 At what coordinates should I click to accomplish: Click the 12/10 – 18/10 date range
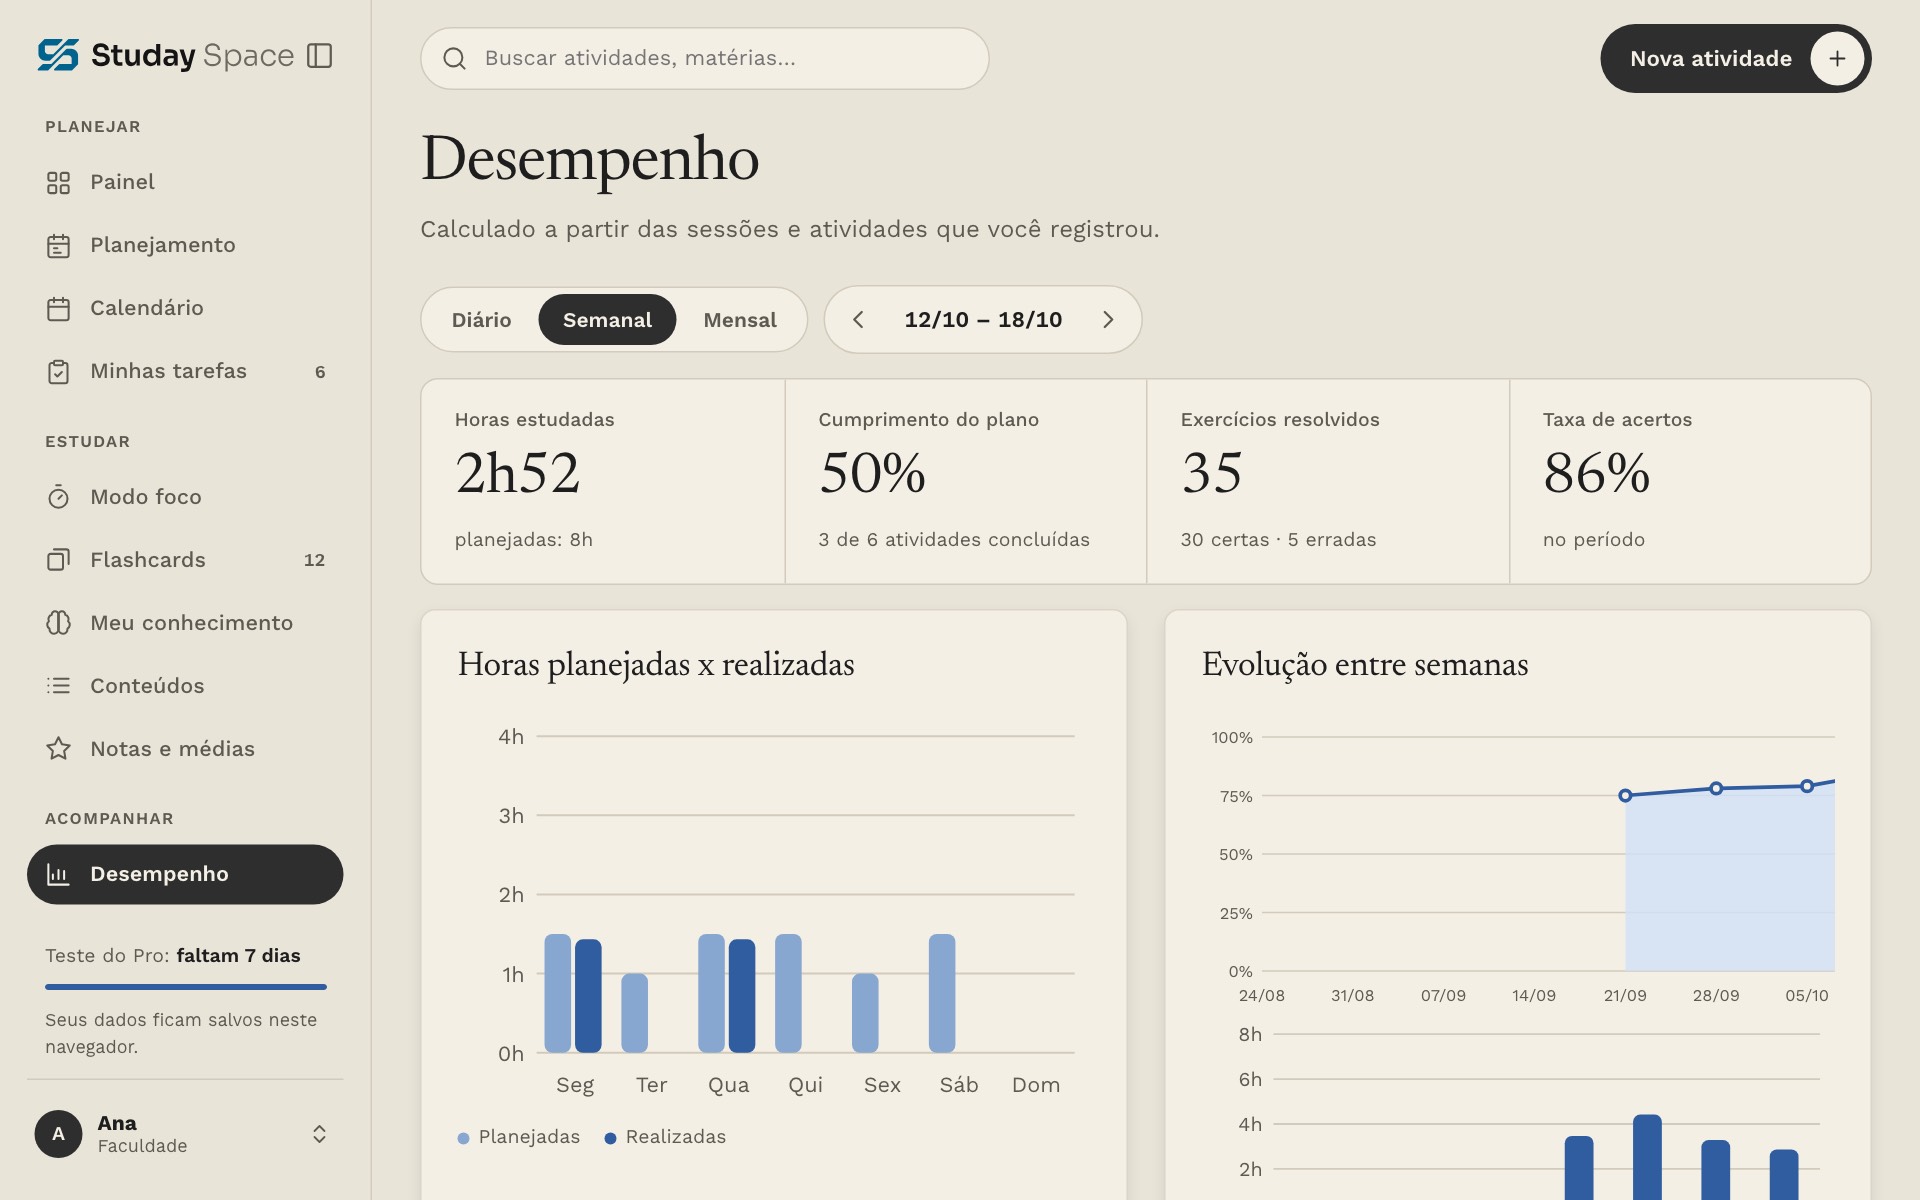983,320
